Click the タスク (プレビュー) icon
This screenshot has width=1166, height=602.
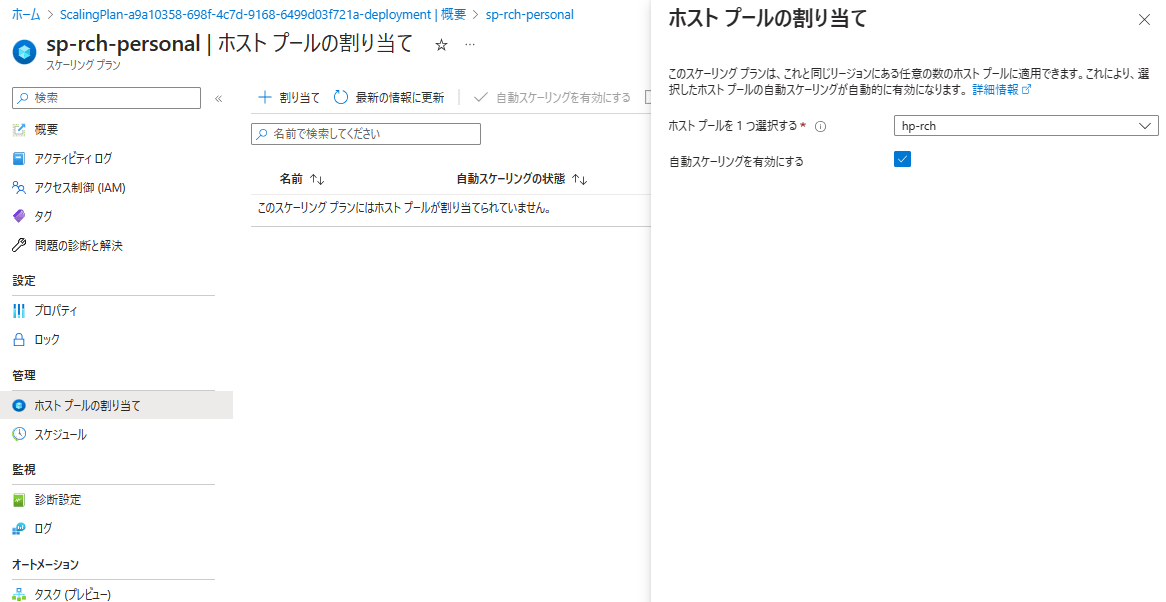coord(19,595)
